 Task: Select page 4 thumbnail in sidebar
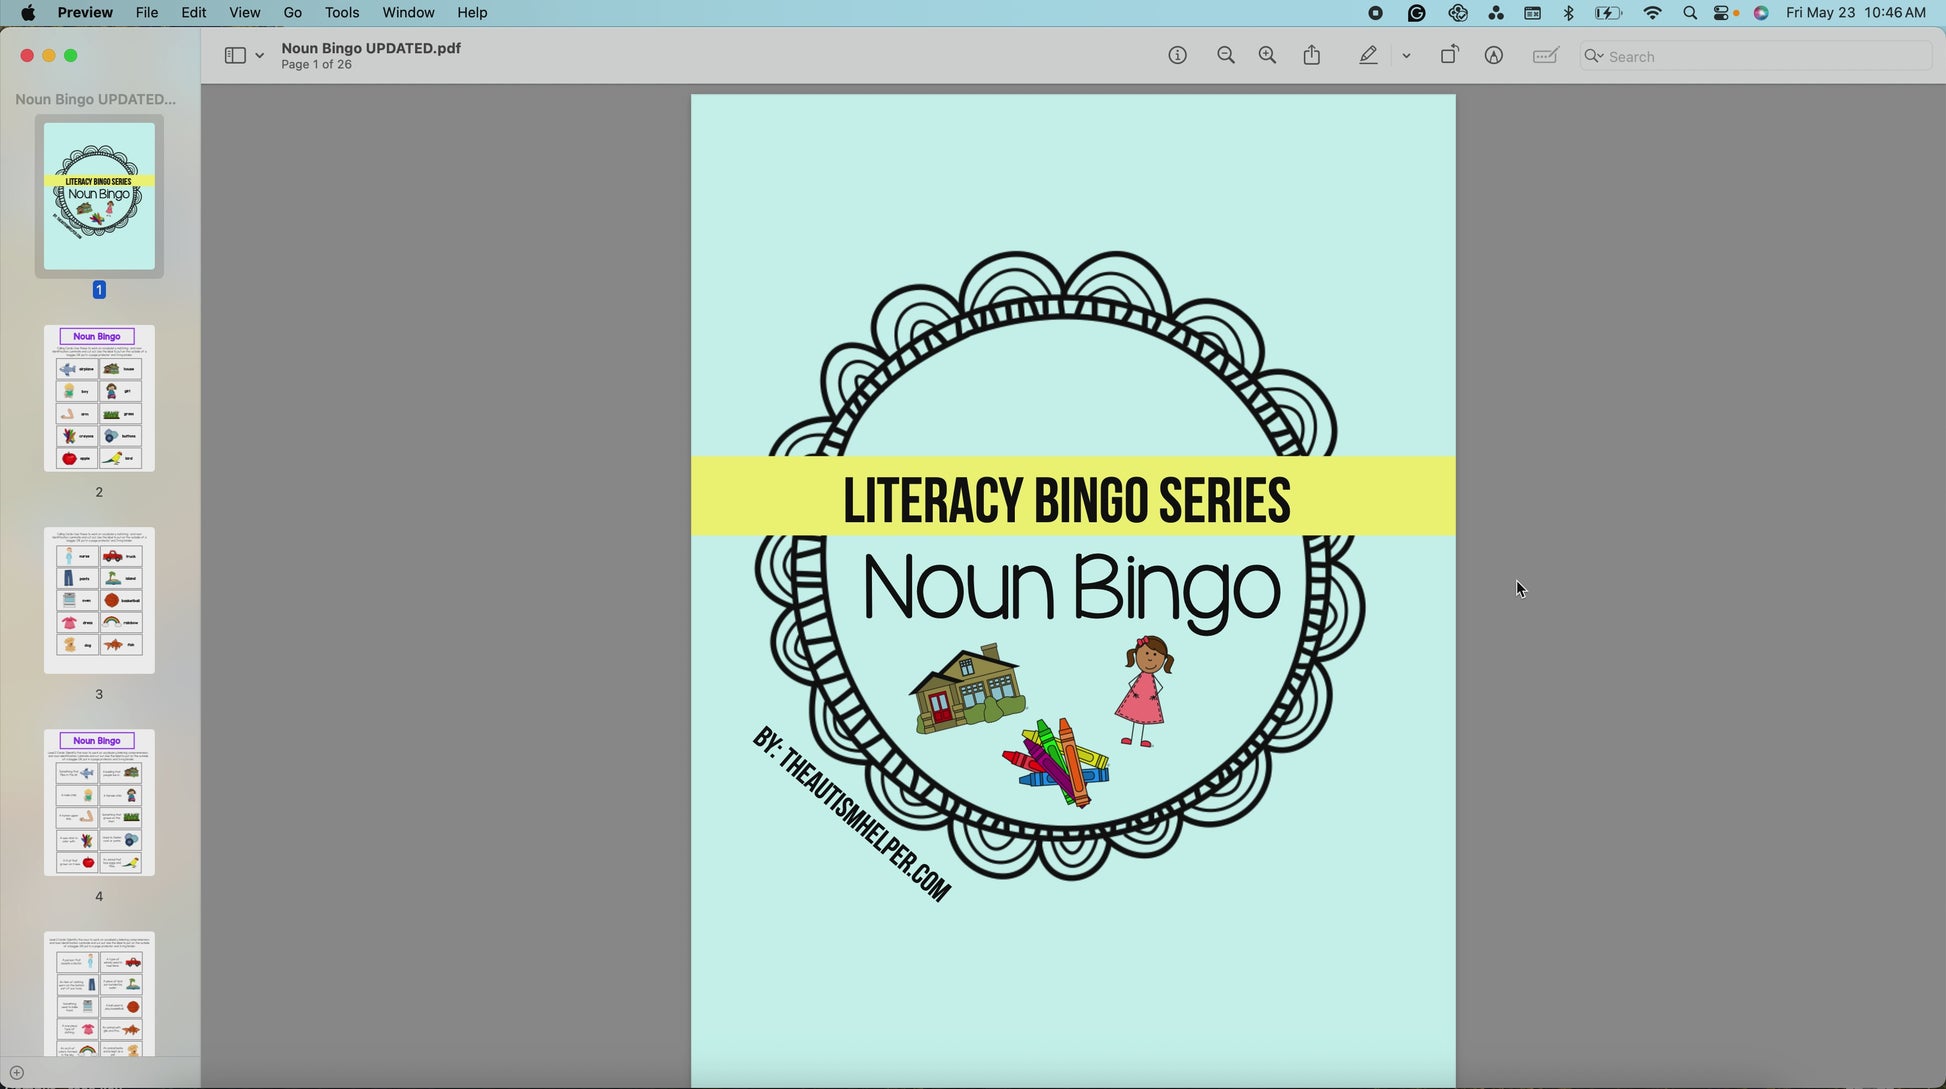(99, 802)
